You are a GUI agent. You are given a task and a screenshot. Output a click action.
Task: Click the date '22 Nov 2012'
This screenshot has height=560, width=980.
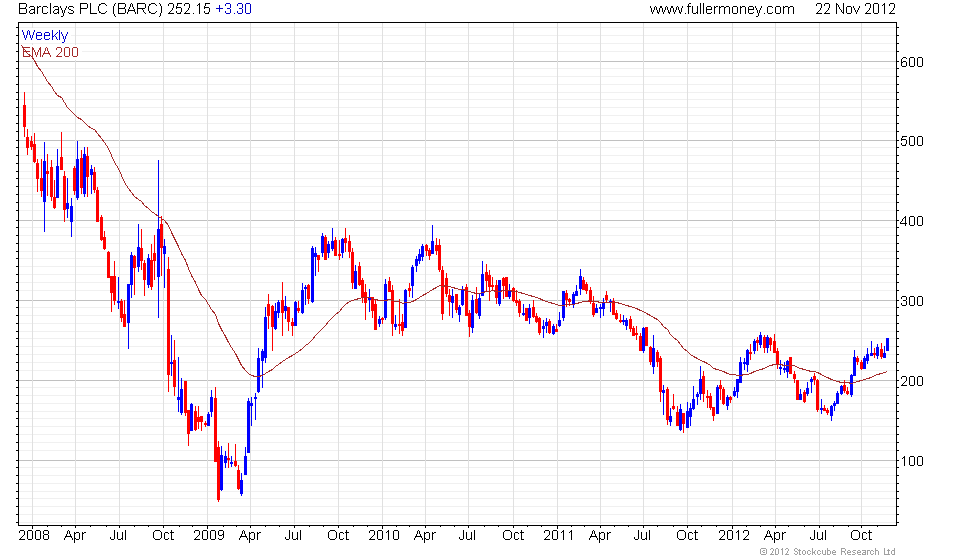[855, 9]
